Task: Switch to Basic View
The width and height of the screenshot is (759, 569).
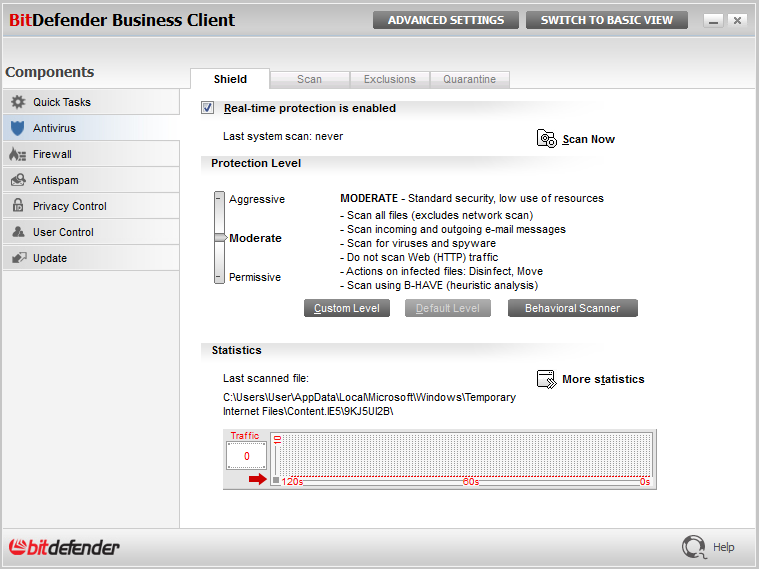Action: tap(607, 20)
